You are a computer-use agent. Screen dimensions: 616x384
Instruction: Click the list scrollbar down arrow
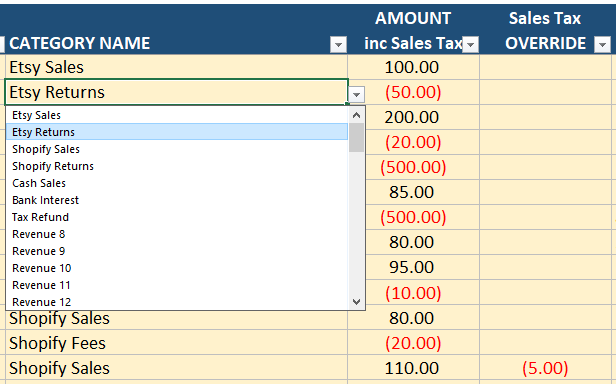tap(356, 301)
